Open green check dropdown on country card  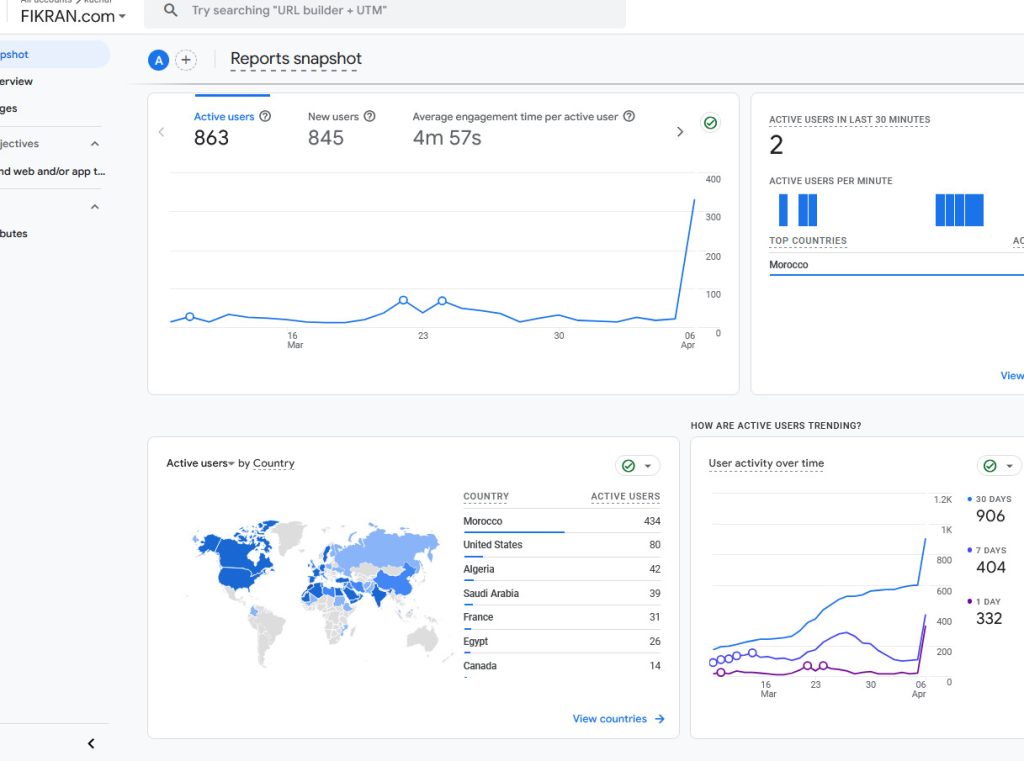click(x=637, y=466)
